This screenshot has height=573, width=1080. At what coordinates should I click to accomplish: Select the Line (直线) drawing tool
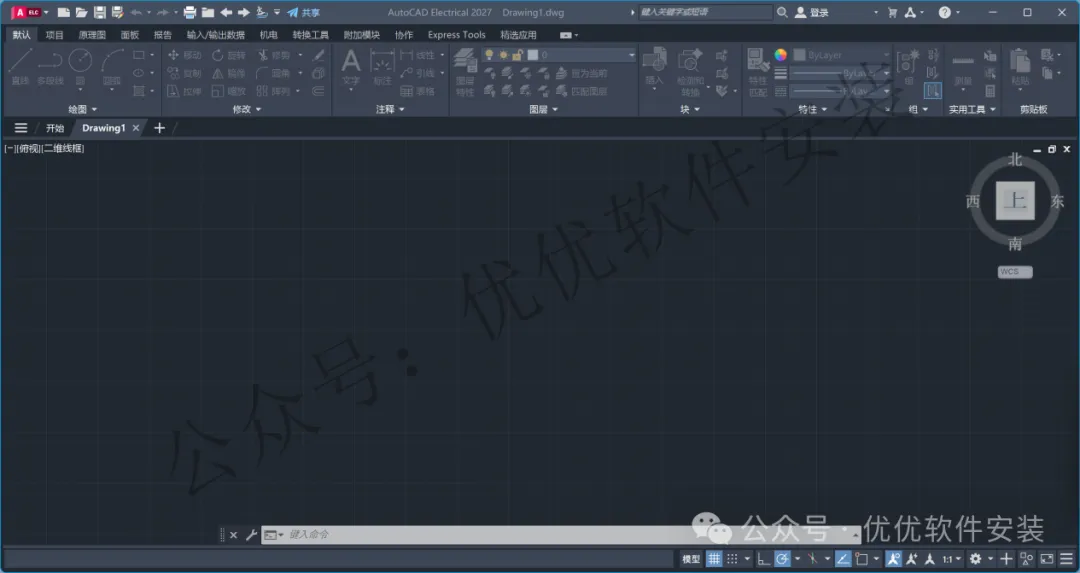[x=20, y=67]
